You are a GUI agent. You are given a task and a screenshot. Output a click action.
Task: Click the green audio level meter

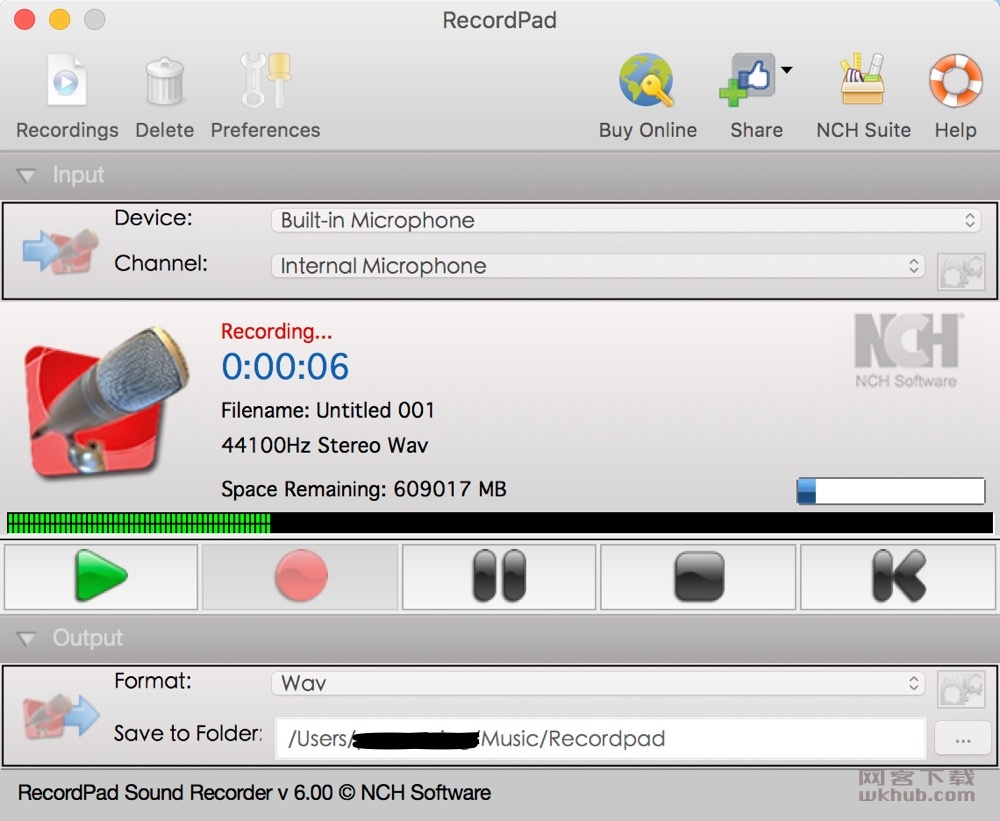(499, 522)
